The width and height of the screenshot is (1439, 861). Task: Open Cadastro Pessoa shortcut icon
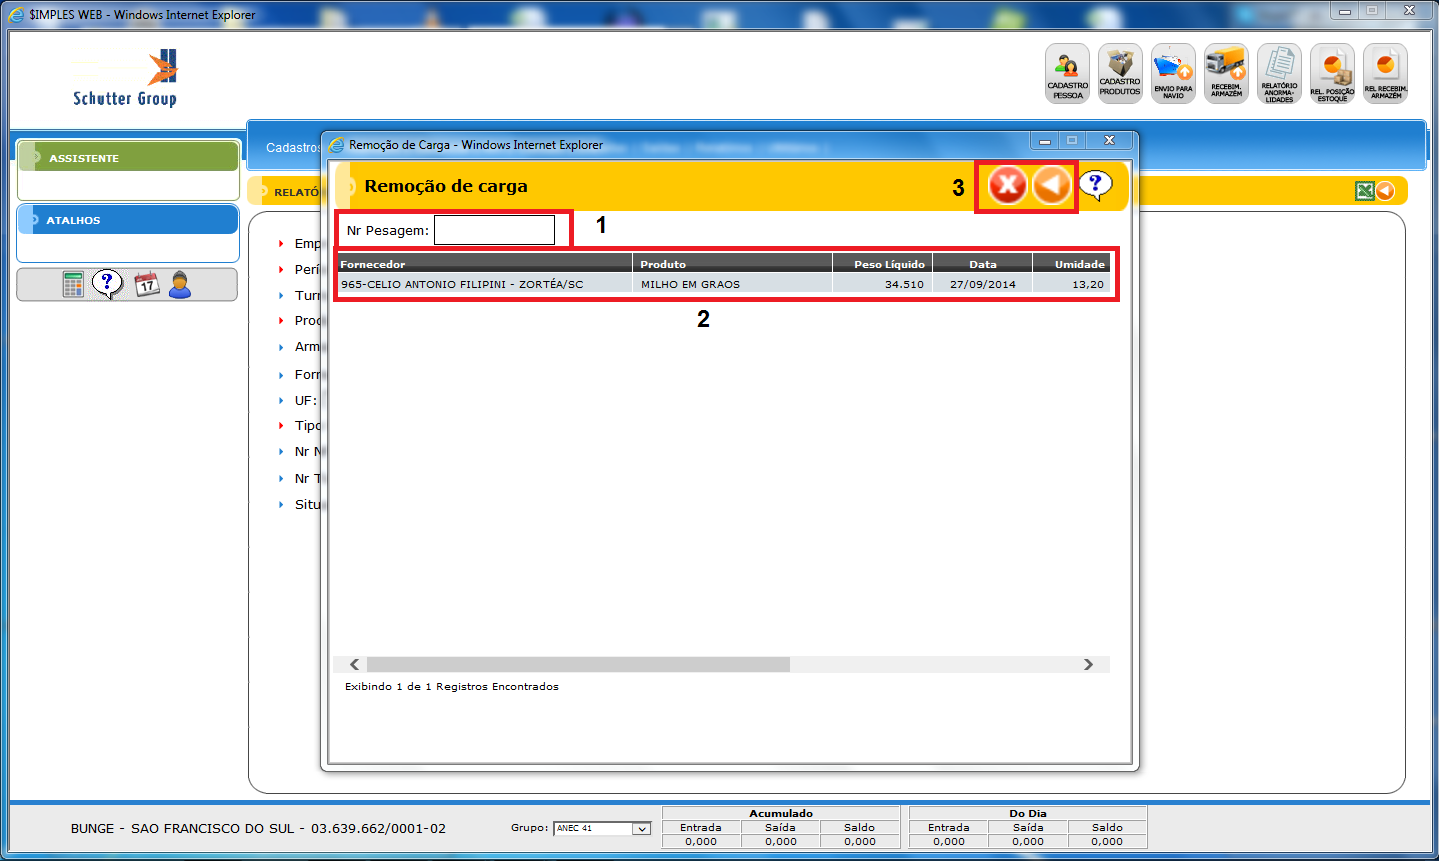point(1067,73)
